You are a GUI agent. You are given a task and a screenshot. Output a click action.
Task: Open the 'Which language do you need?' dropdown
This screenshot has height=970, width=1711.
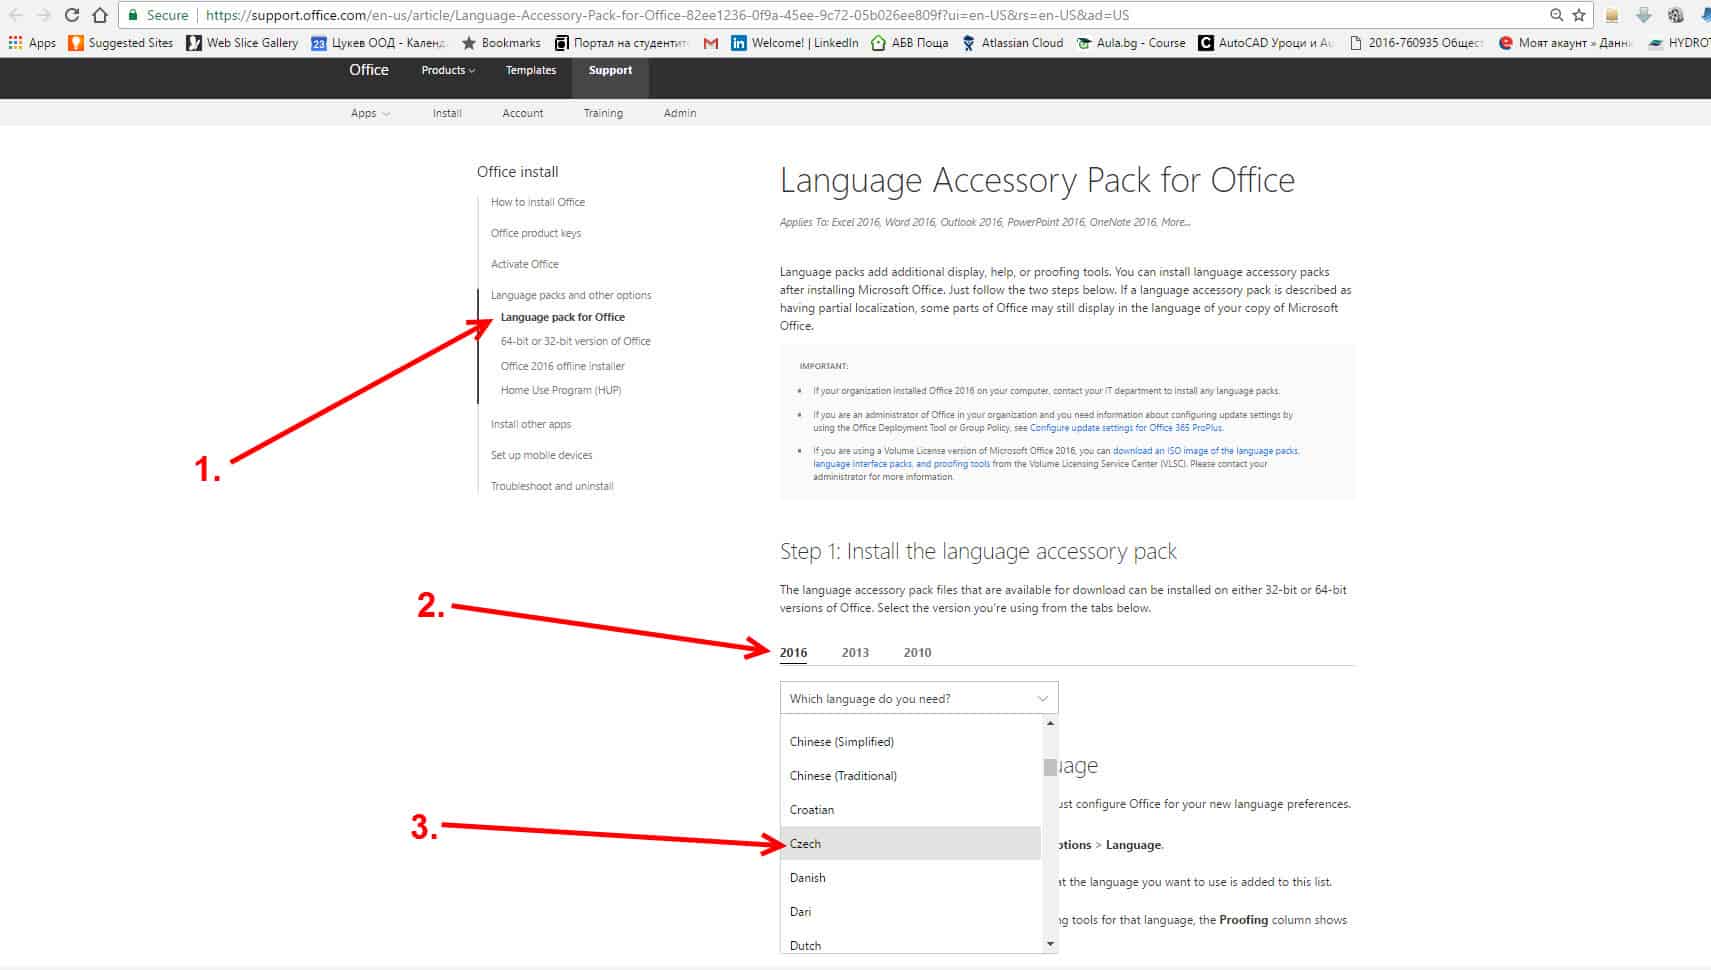click(919, 698)
